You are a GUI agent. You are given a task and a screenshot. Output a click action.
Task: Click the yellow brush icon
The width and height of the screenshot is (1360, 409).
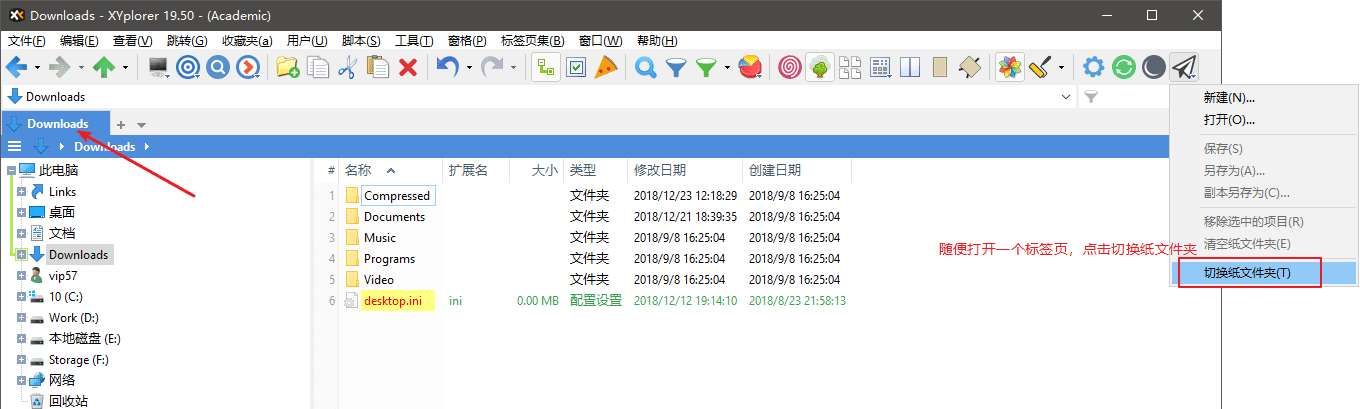tap(1040, 67)
